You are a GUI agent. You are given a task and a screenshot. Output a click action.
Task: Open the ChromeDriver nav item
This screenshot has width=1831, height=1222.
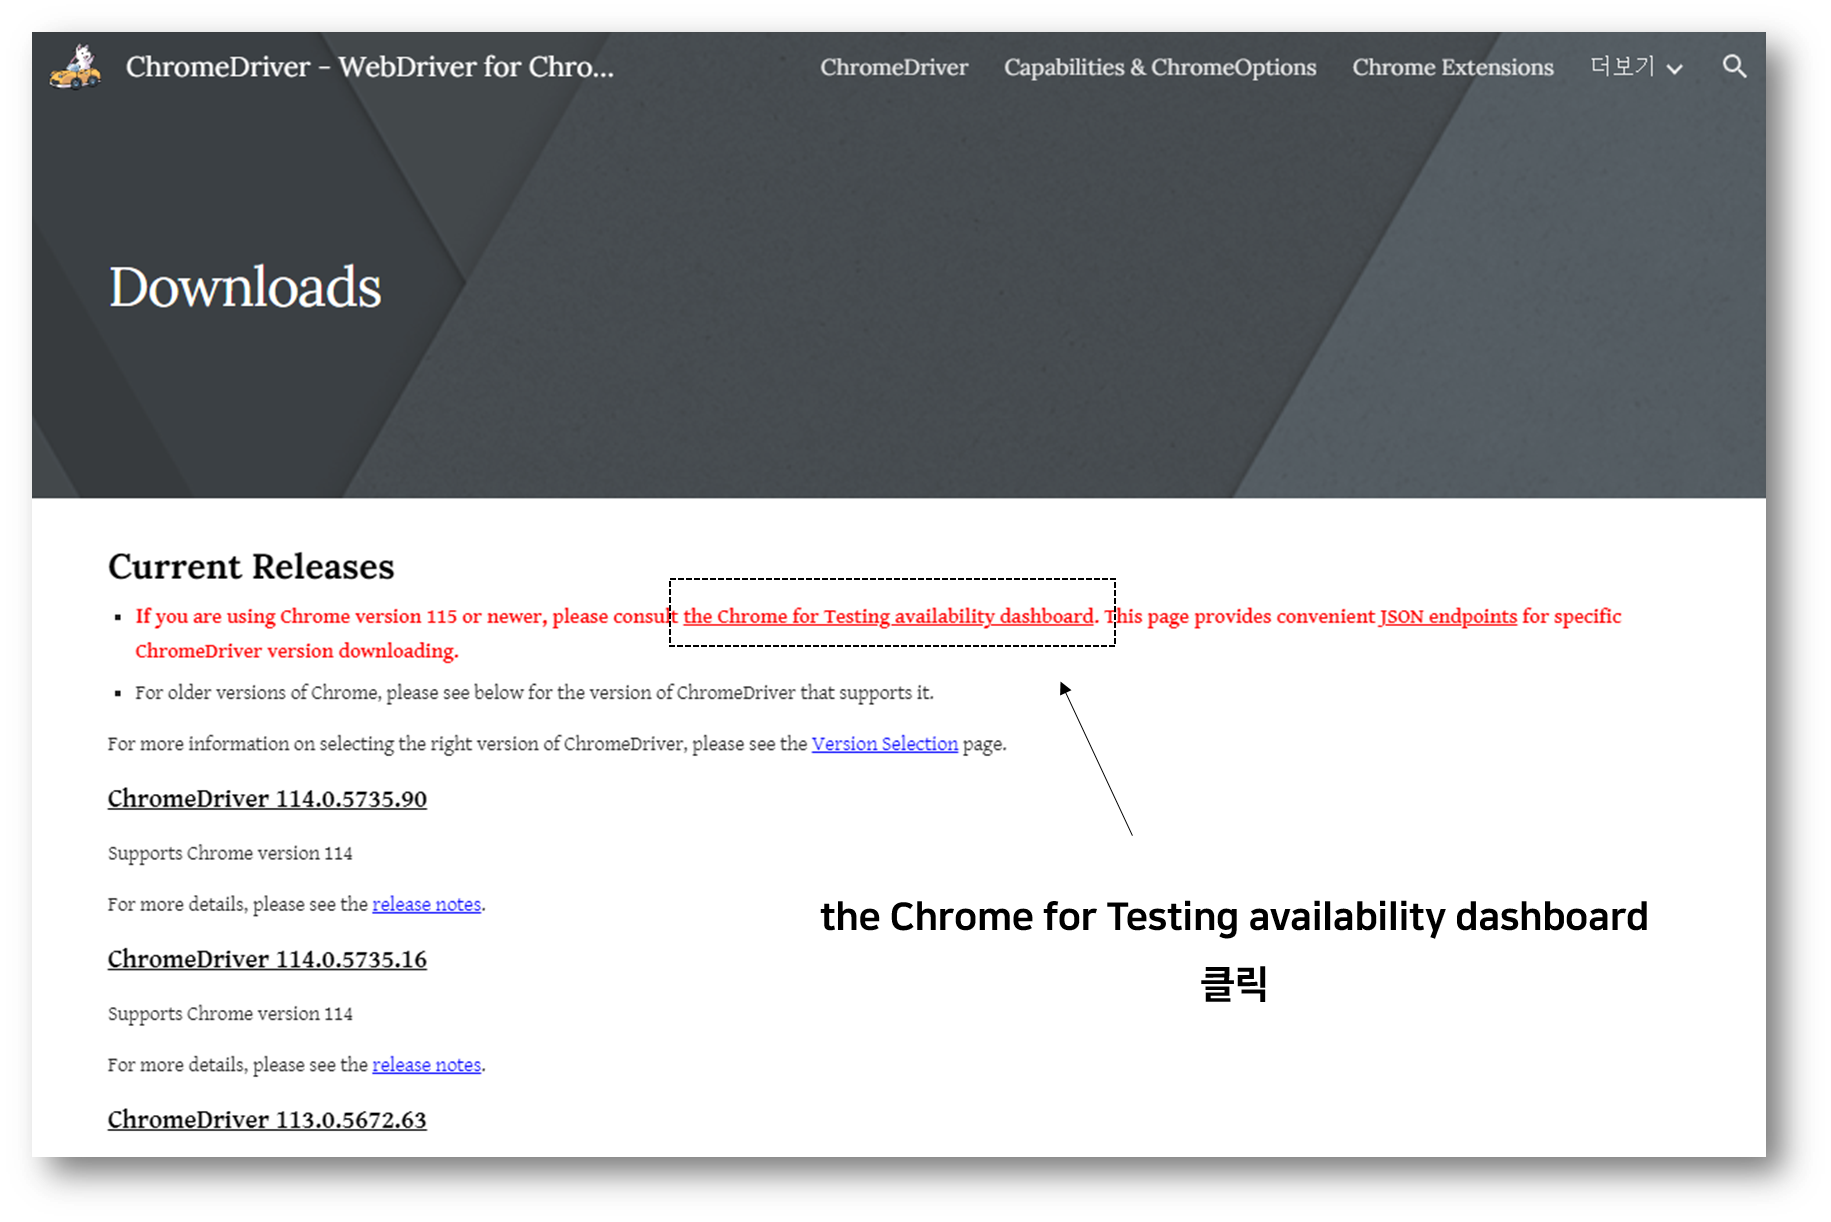[894, 67]
